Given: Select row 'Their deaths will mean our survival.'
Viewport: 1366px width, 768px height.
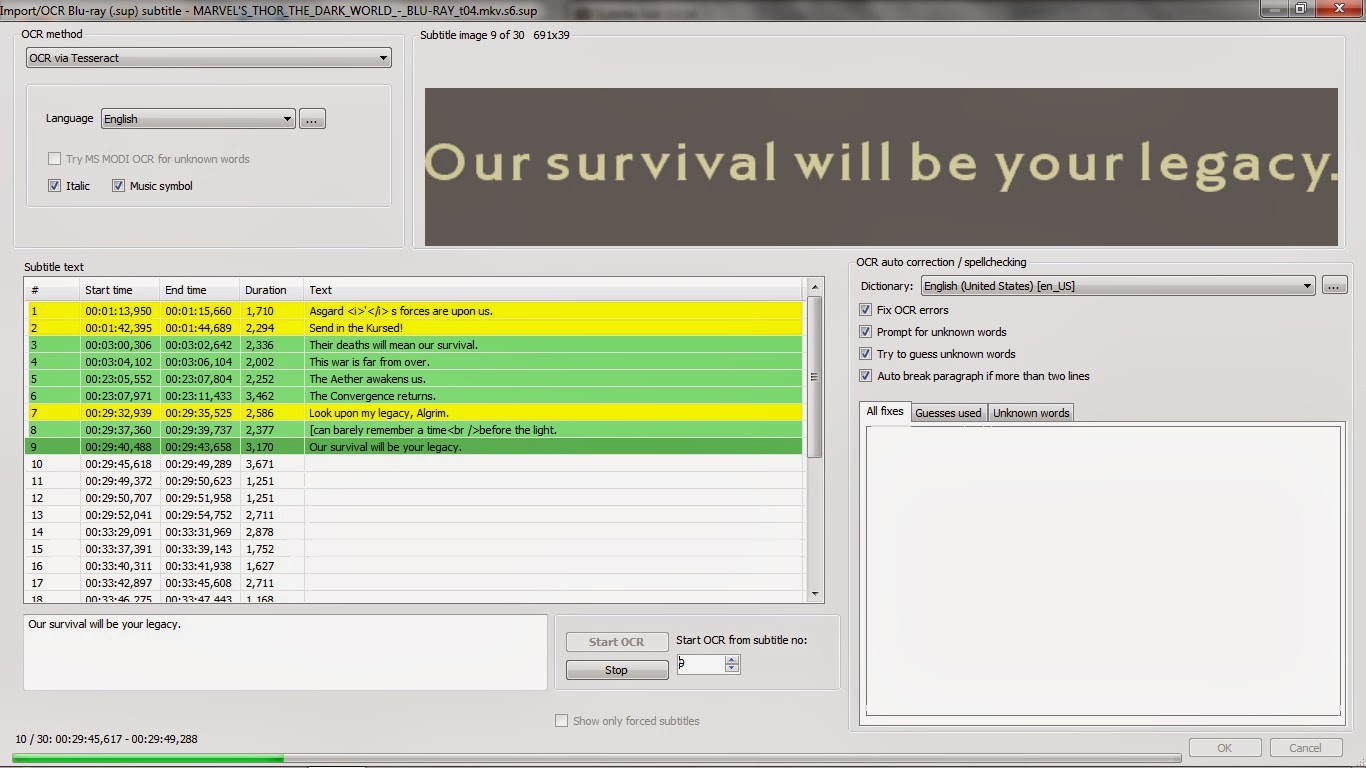Looking at the screenshot, I should 414,345.
